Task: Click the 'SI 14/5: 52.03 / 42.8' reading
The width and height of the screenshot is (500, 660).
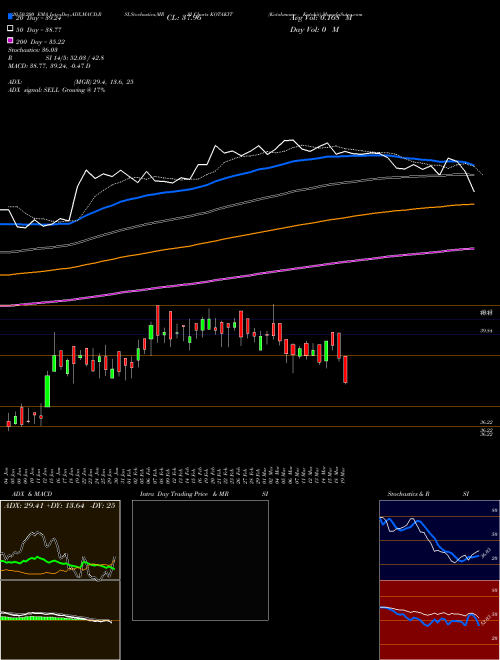Action: click(x=75, y=58)
